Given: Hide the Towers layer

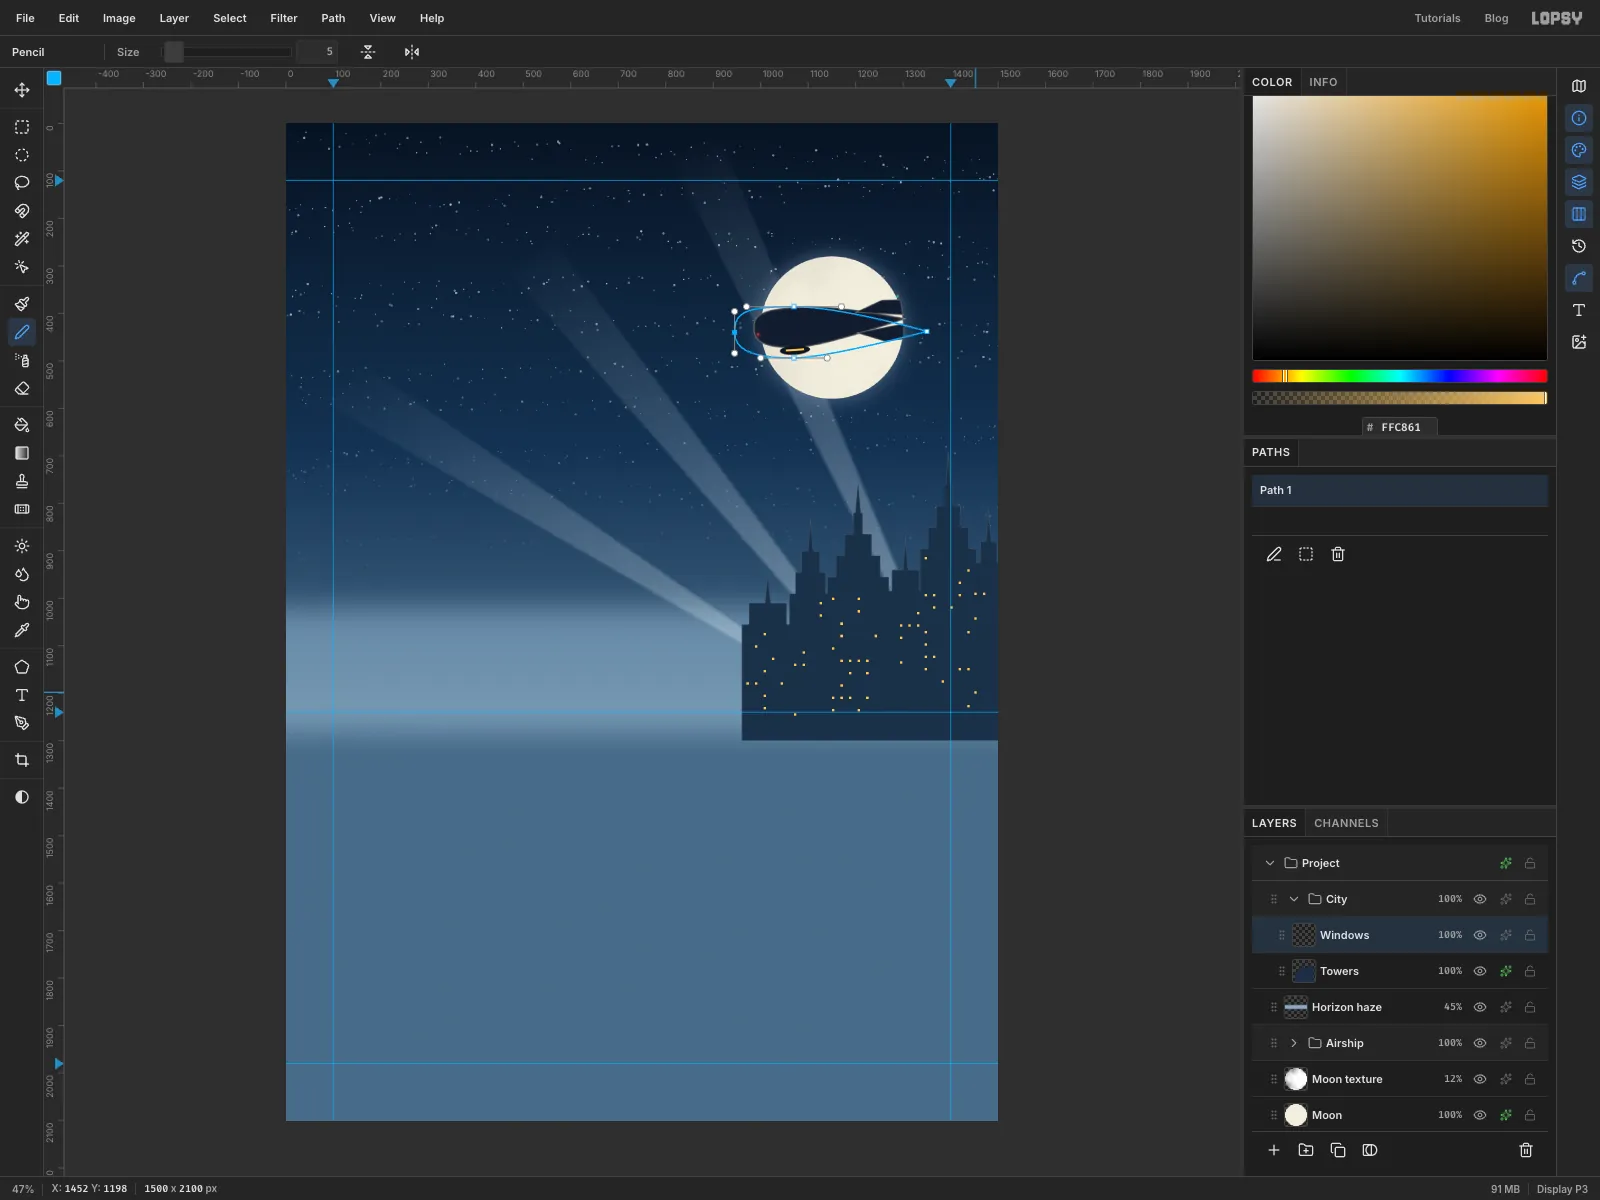Looking at the screenshot, I should coord(1480,971).
